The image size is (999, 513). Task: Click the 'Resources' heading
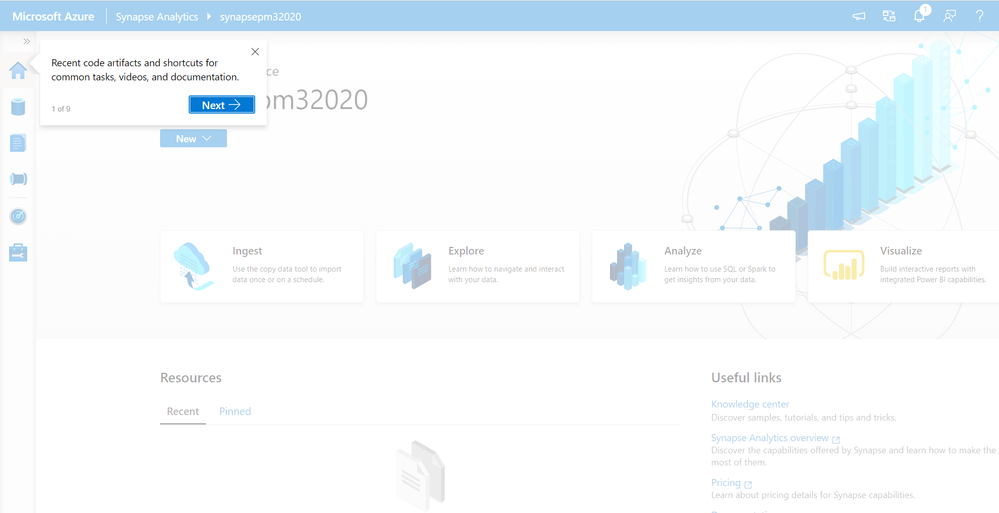pyautogui.click(x=191, y=378)
